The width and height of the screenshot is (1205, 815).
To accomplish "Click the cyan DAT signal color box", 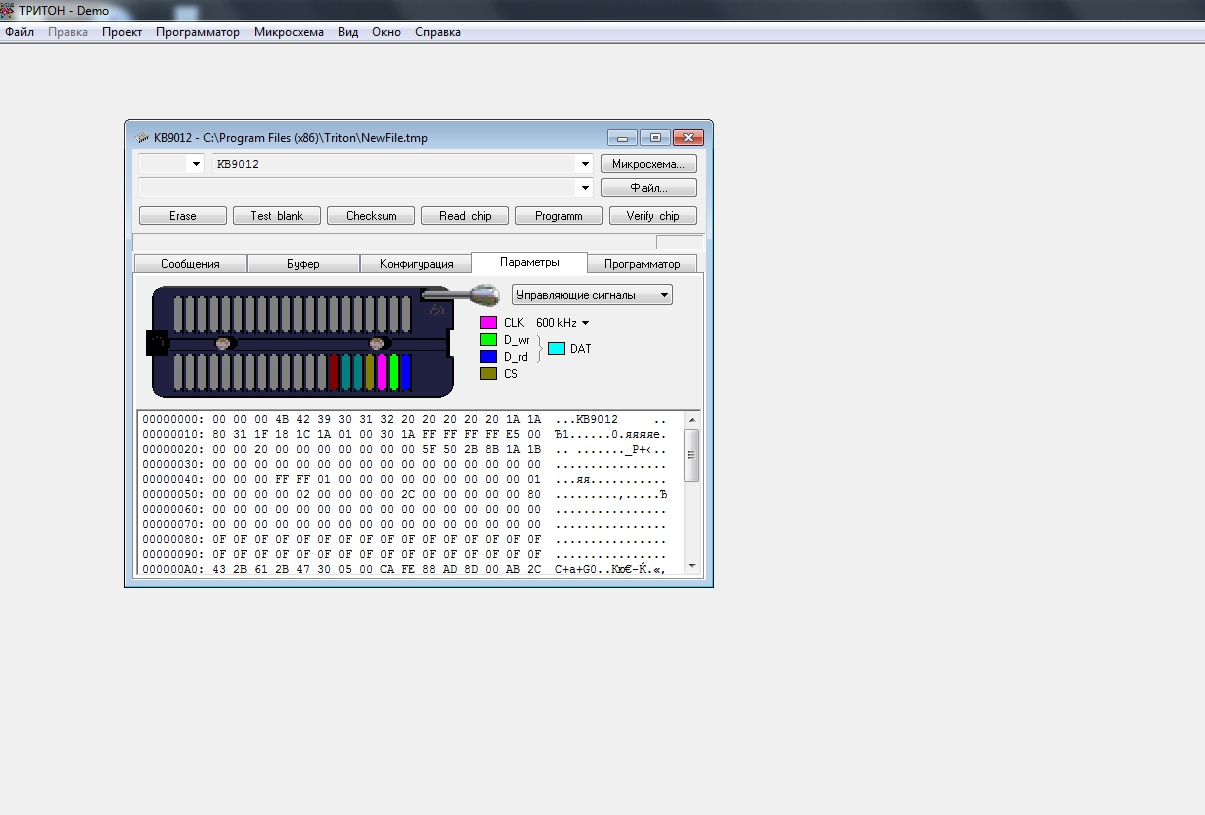I will pyautogui.click(x=556, y=349).
